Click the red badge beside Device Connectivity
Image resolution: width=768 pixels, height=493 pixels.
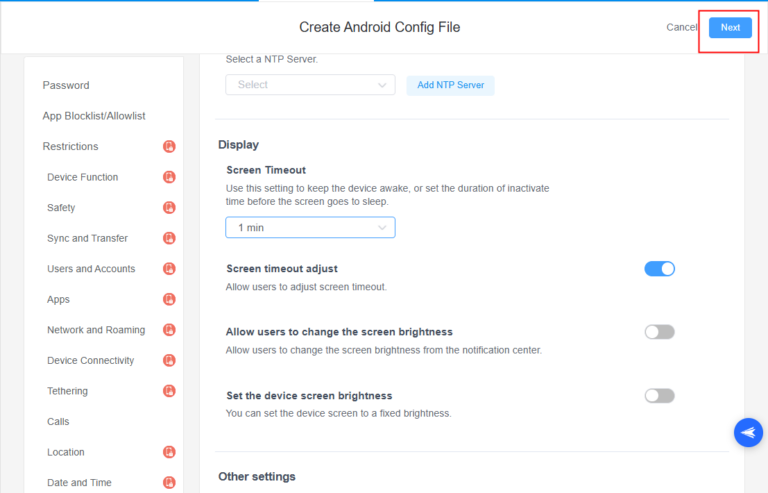169,360
